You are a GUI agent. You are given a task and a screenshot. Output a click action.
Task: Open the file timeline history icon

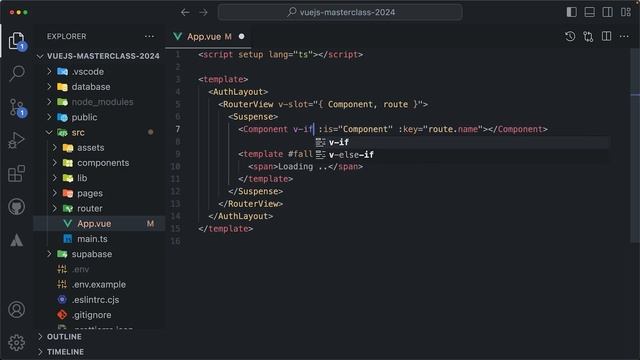570,36
